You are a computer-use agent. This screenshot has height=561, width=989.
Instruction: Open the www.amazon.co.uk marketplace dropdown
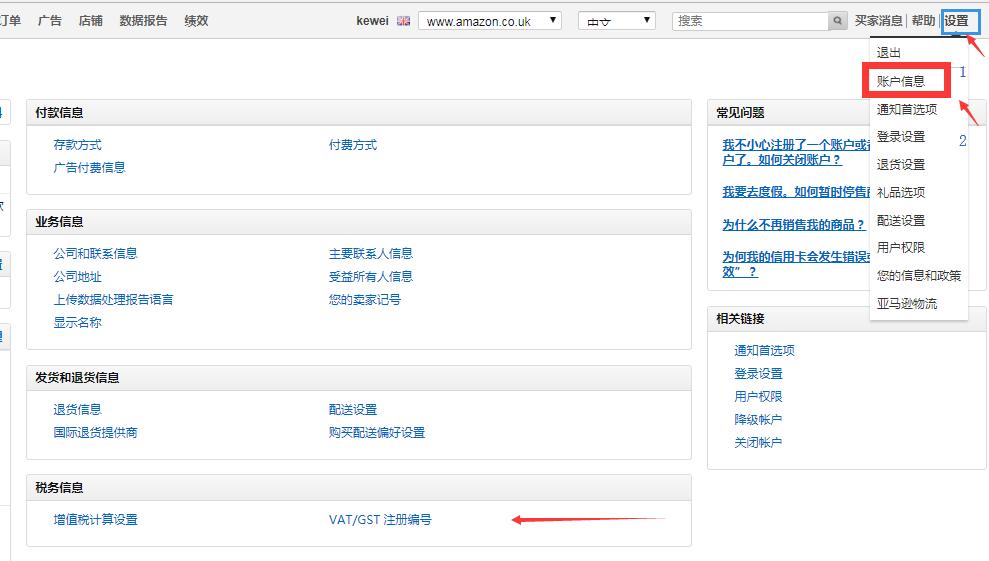(489, 21)
